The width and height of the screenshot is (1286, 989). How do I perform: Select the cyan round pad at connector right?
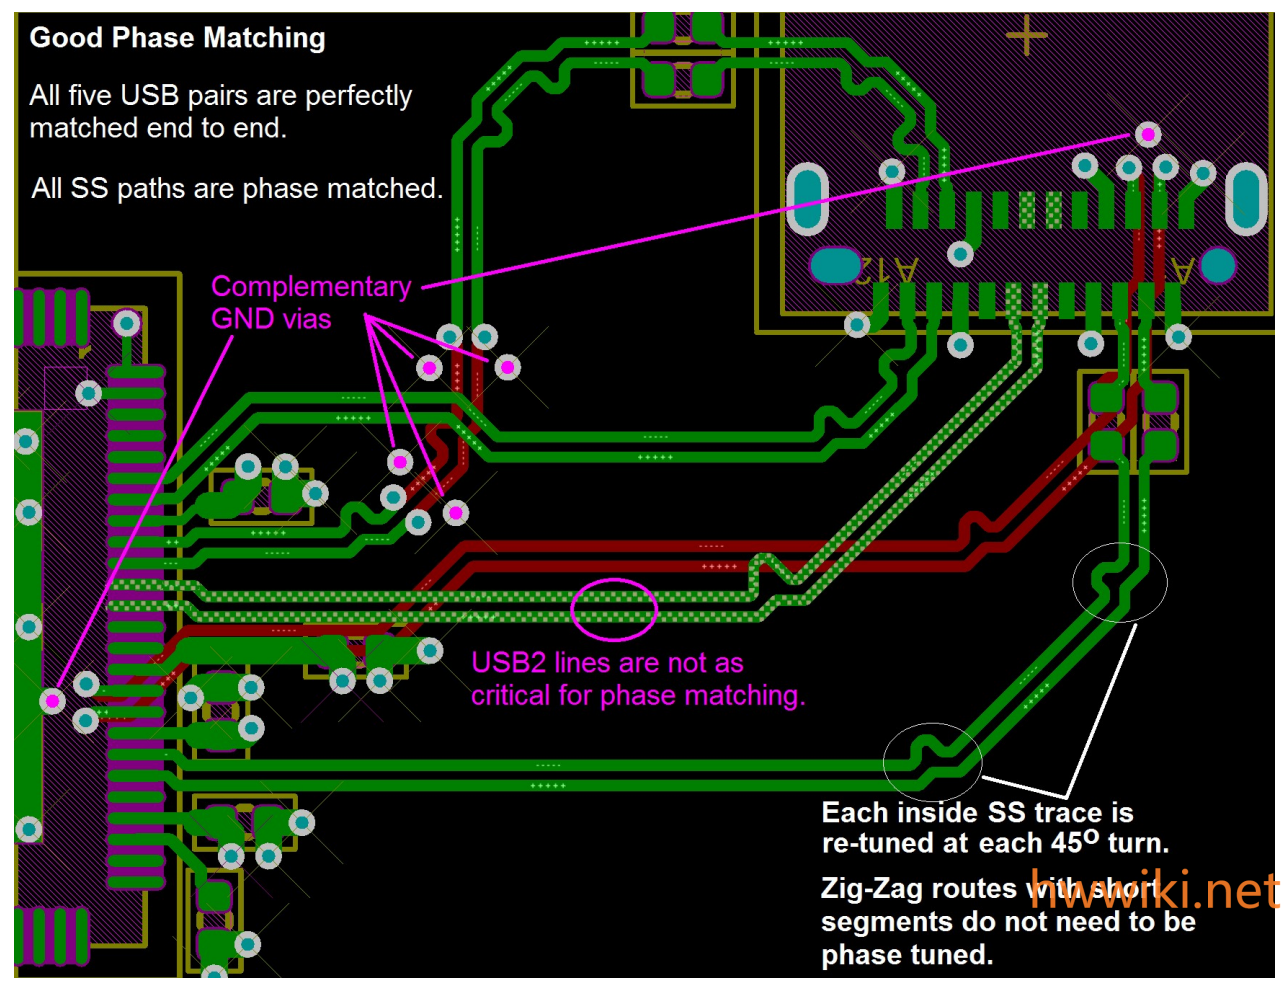pyautogui.click(x=1217, y=266)
